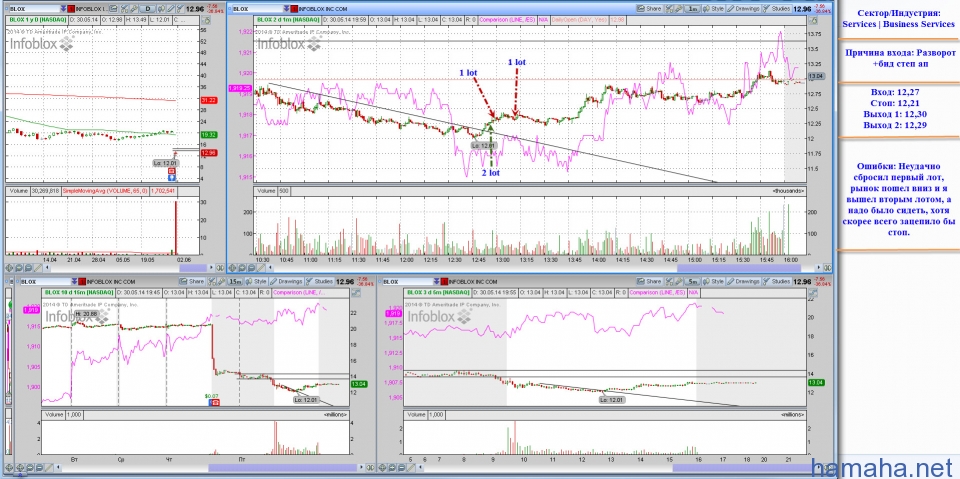Open Drawings menu in the main 1m chart
Viewport: 960px width, 479px height.
743,9
